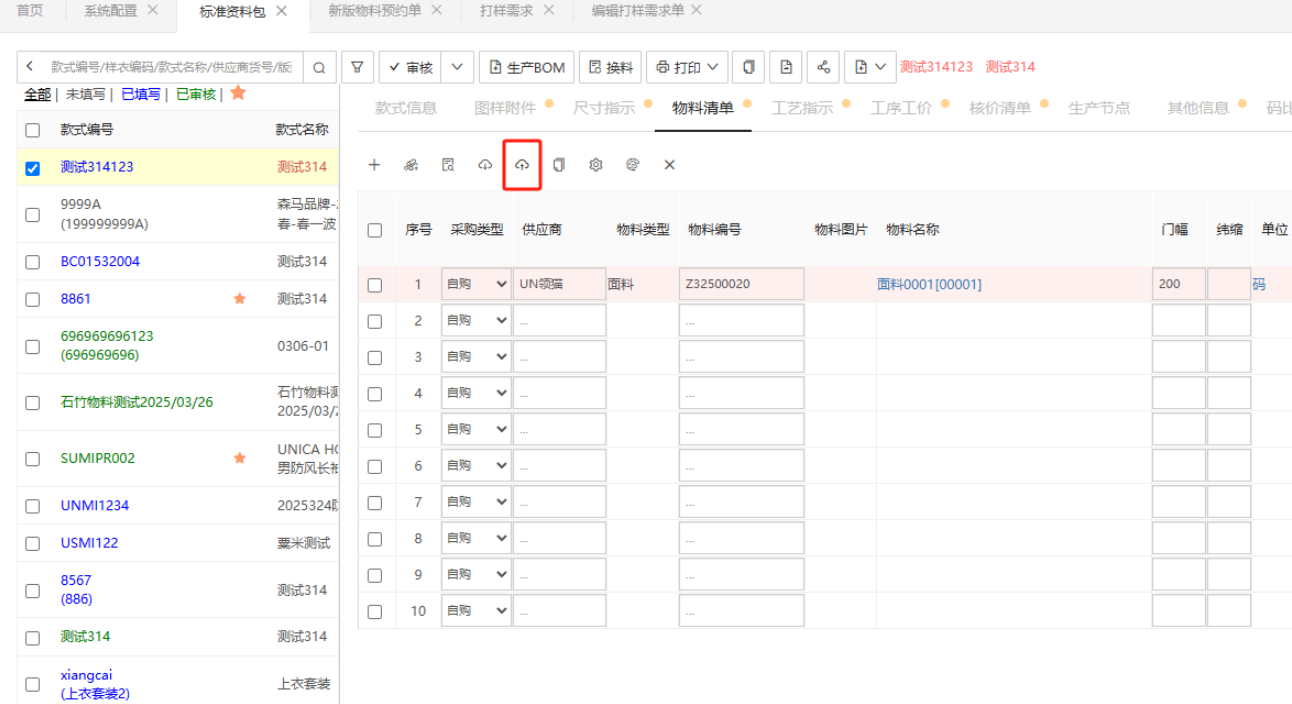Uncheck the 测试314123 style checkbox
The image size is (1292, 704).
[x=33, y=168]
